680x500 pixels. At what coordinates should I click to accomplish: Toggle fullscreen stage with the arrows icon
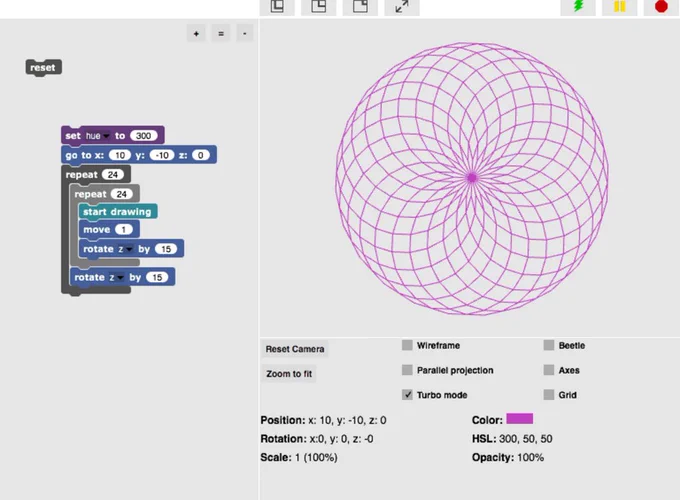point(402,7)
